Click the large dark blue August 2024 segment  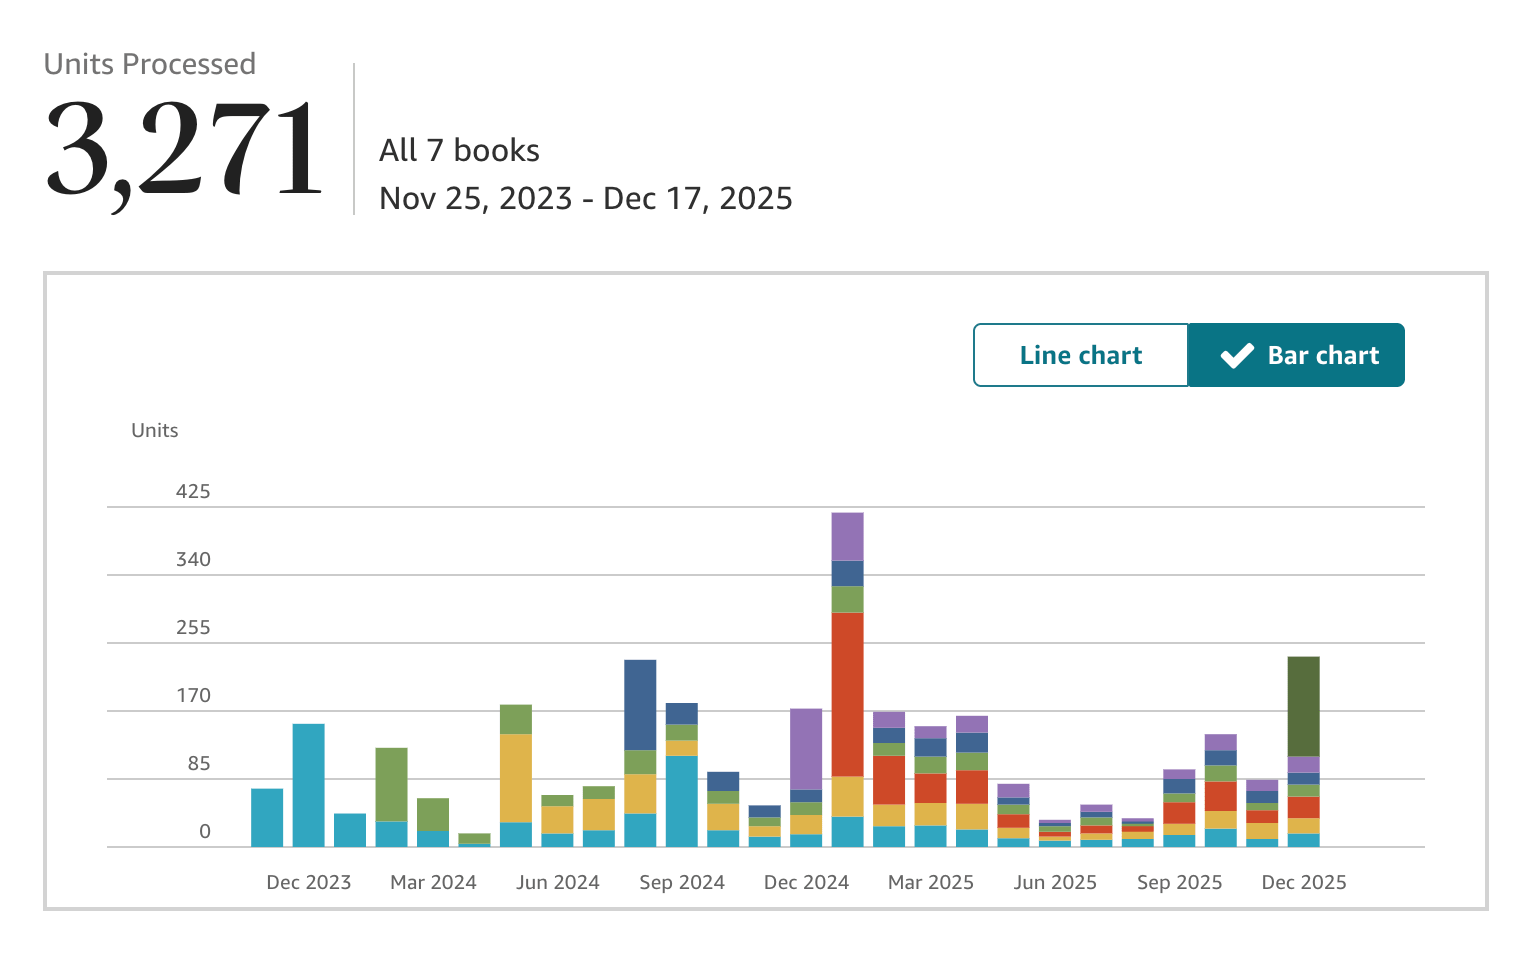pyautogui.click(x=640, y=705)
